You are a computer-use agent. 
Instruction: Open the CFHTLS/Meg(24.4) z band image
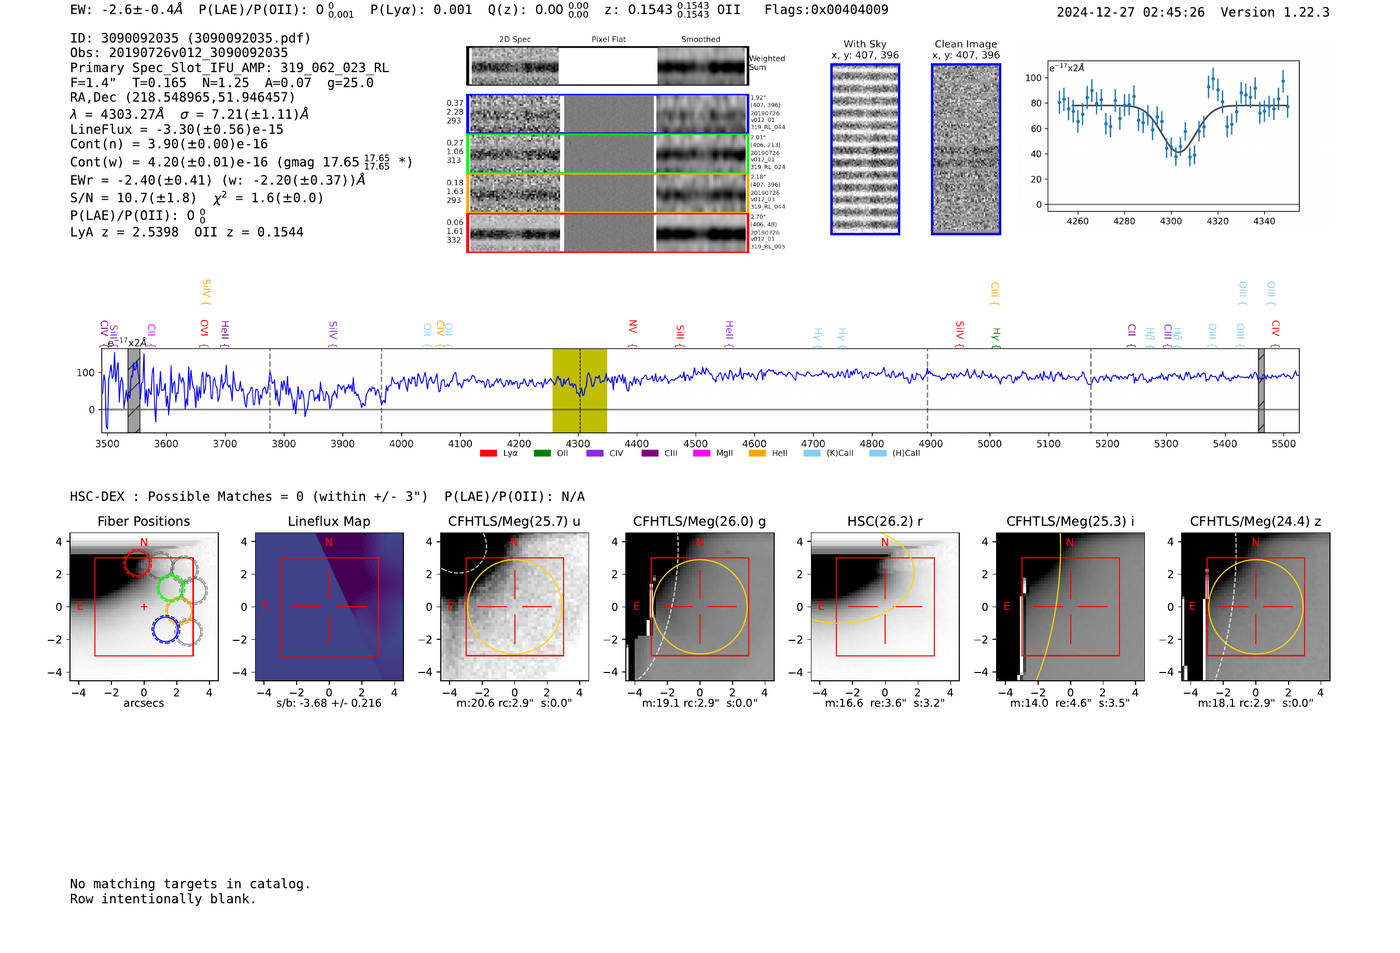click(x=1255, y=607)
